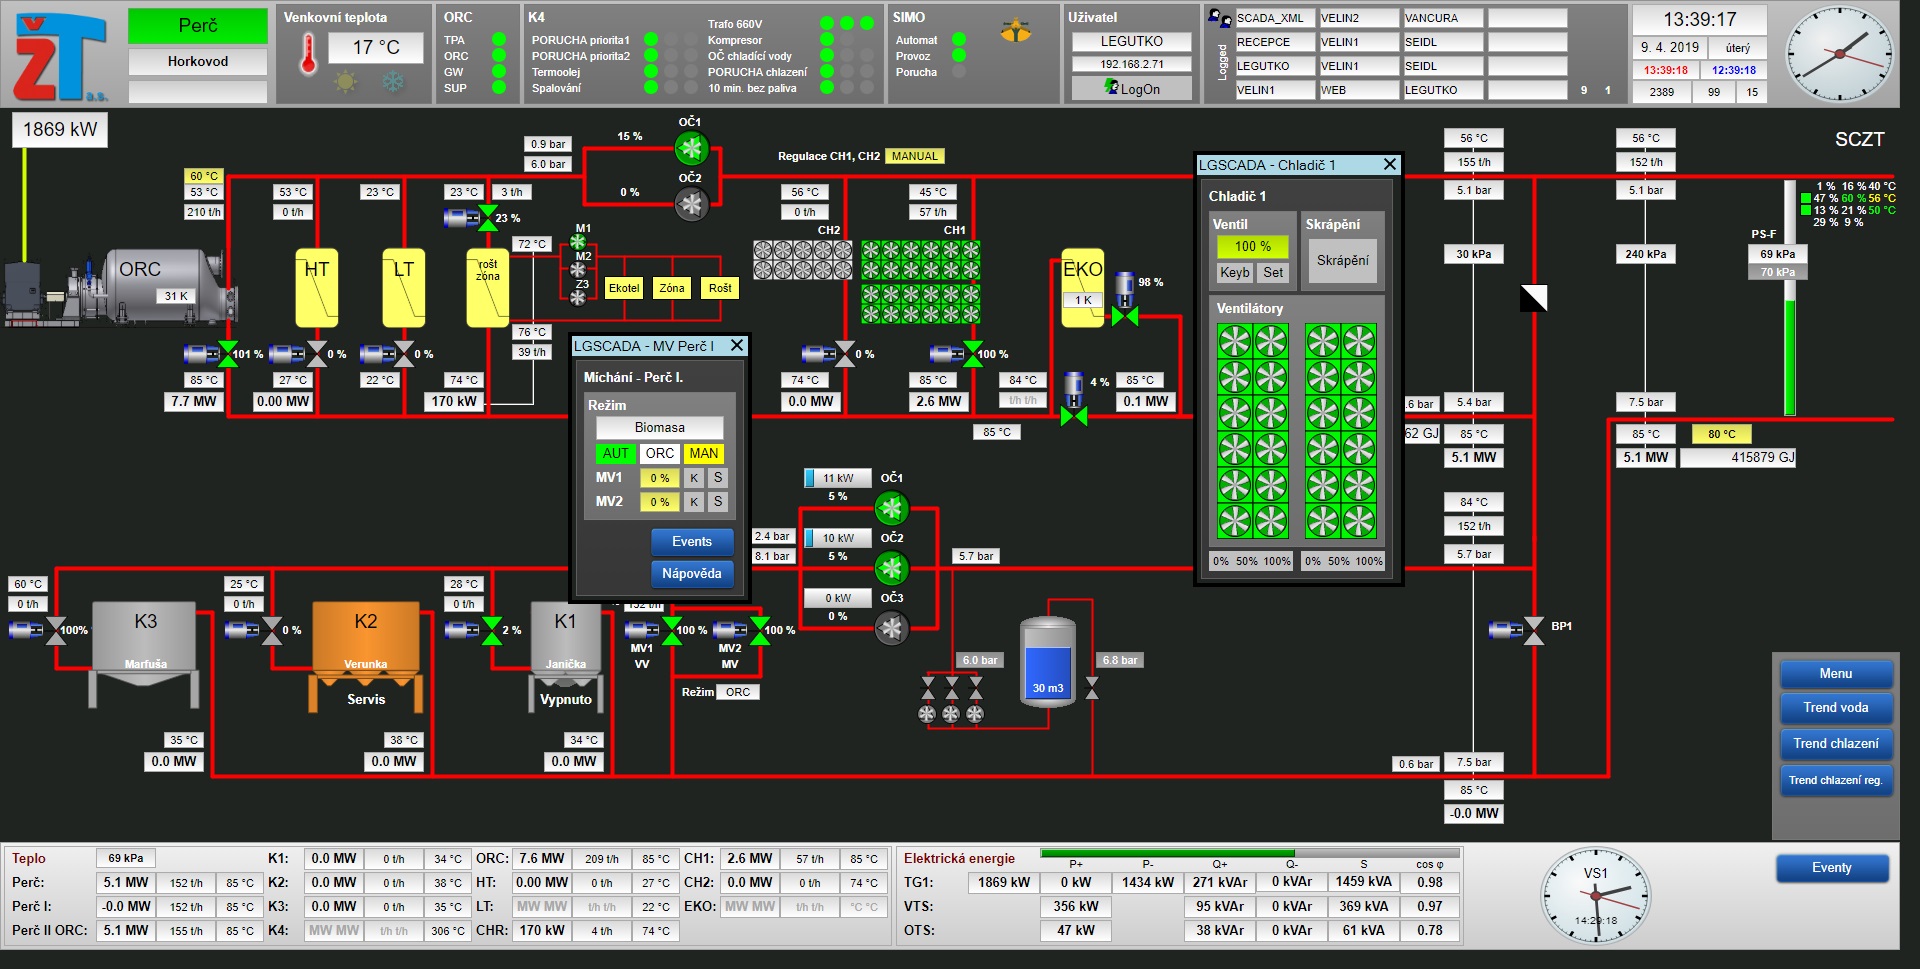Viewport: 1920px width, 969px height.
Task: Click the BP1 bypass valve
Action: (1534, 630)
